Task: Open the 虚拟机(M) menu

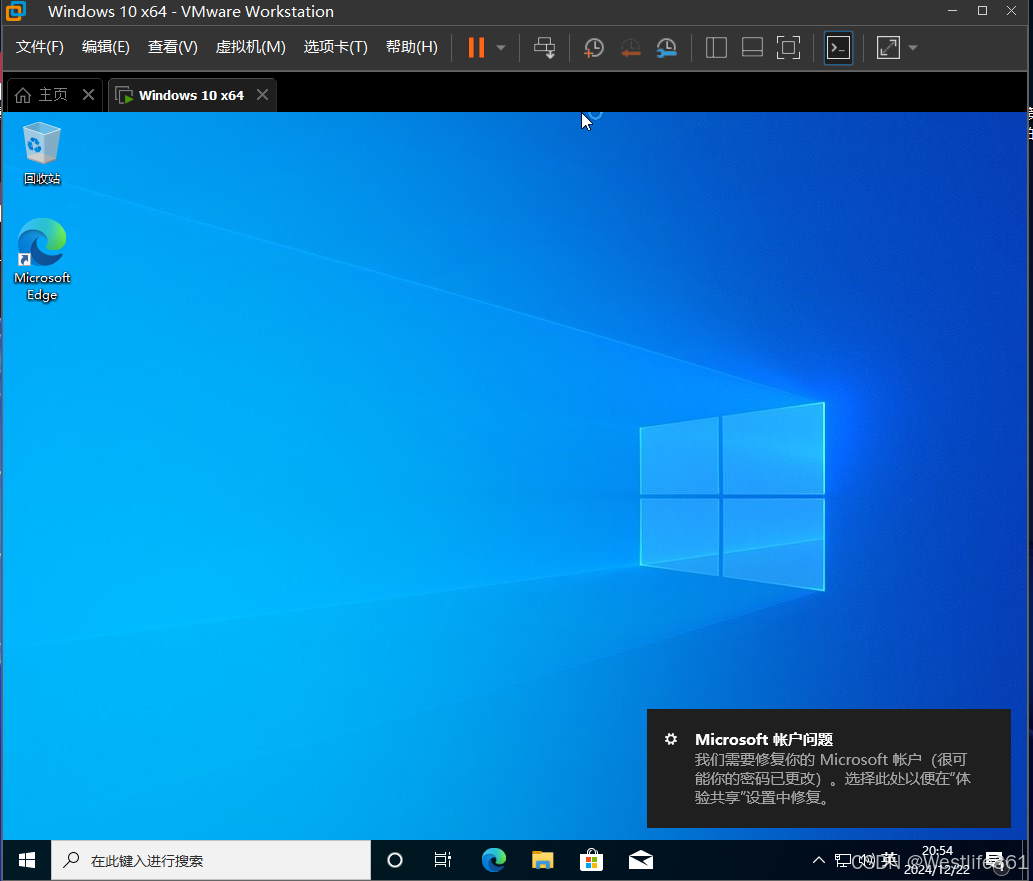Action: coord(250,46)
